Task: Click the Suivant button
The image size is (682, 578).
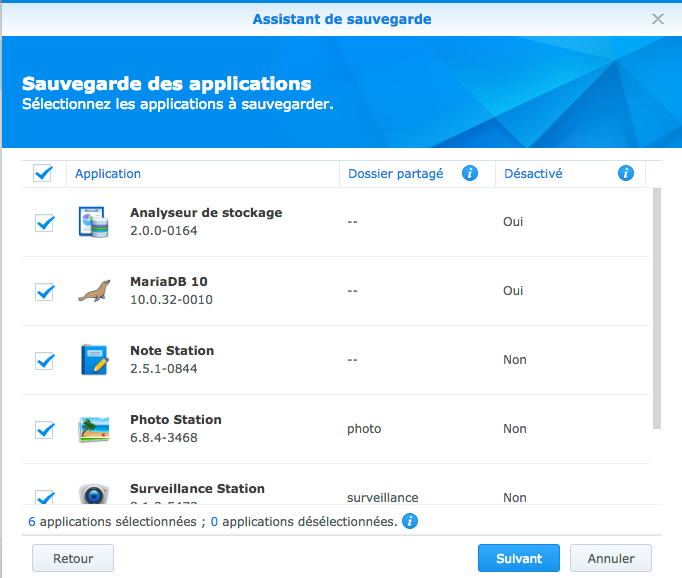Action: click(519, 558)
